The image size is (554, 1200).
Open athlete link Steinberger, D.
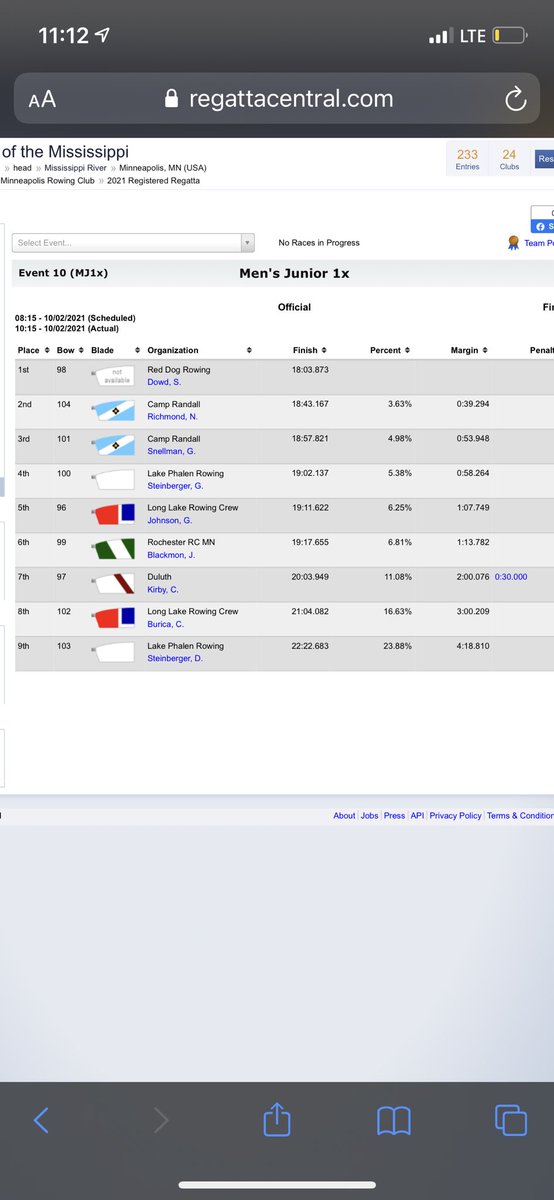point(176,658)
